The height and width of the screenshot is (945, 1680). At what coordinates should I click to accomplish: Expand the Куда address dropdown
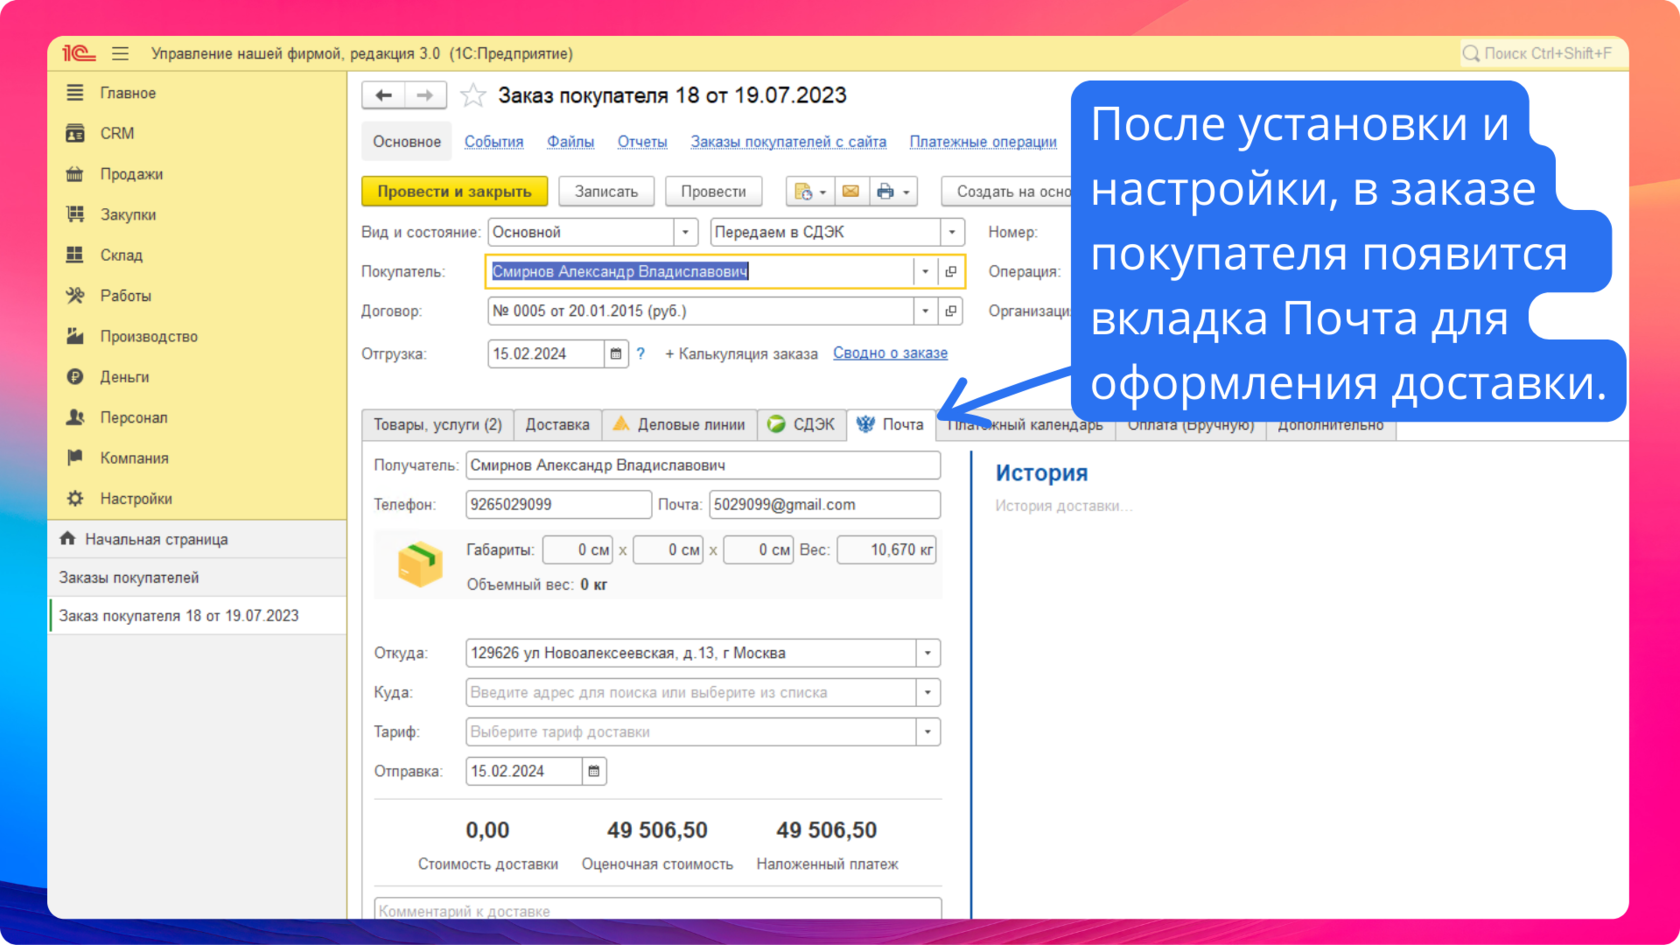click(928, 692)
